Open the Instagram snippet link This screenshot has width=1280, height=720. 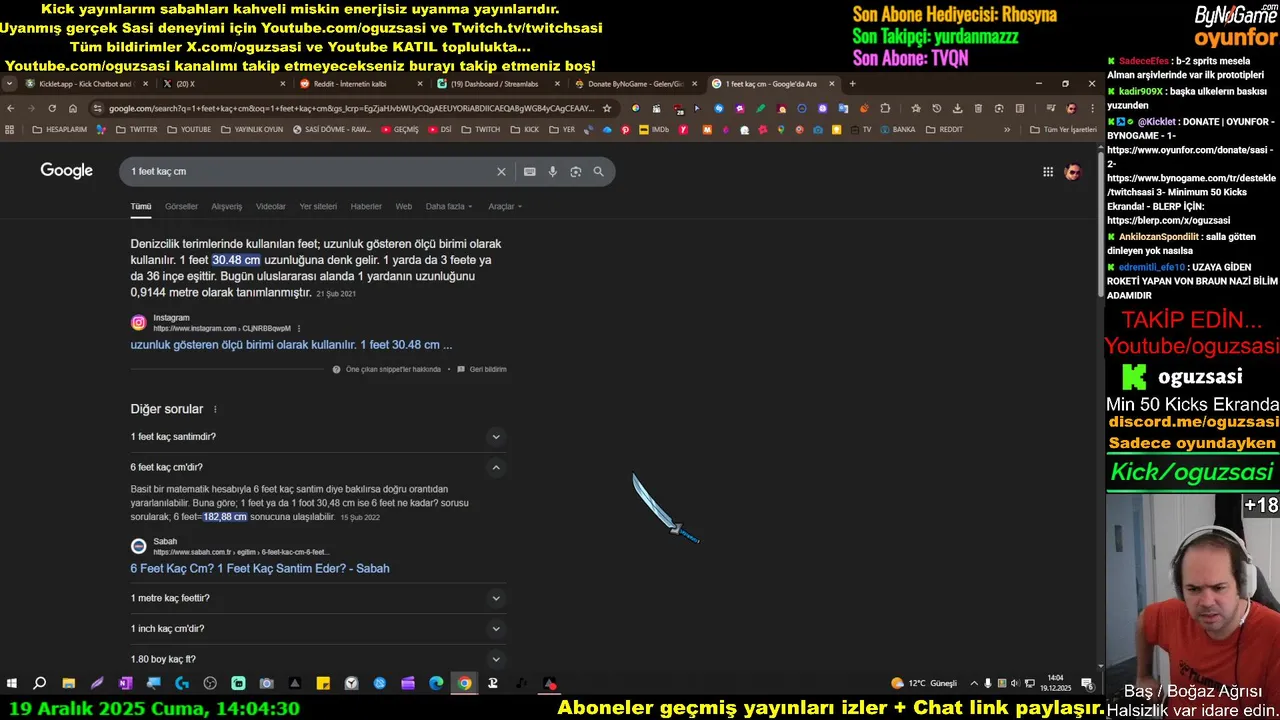pos(291,345)
